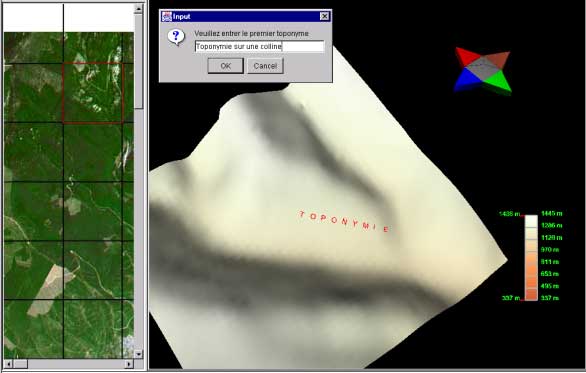Click the red TOPONYMIE label on terrain
The image size is (586, 373).
(344, 221)
